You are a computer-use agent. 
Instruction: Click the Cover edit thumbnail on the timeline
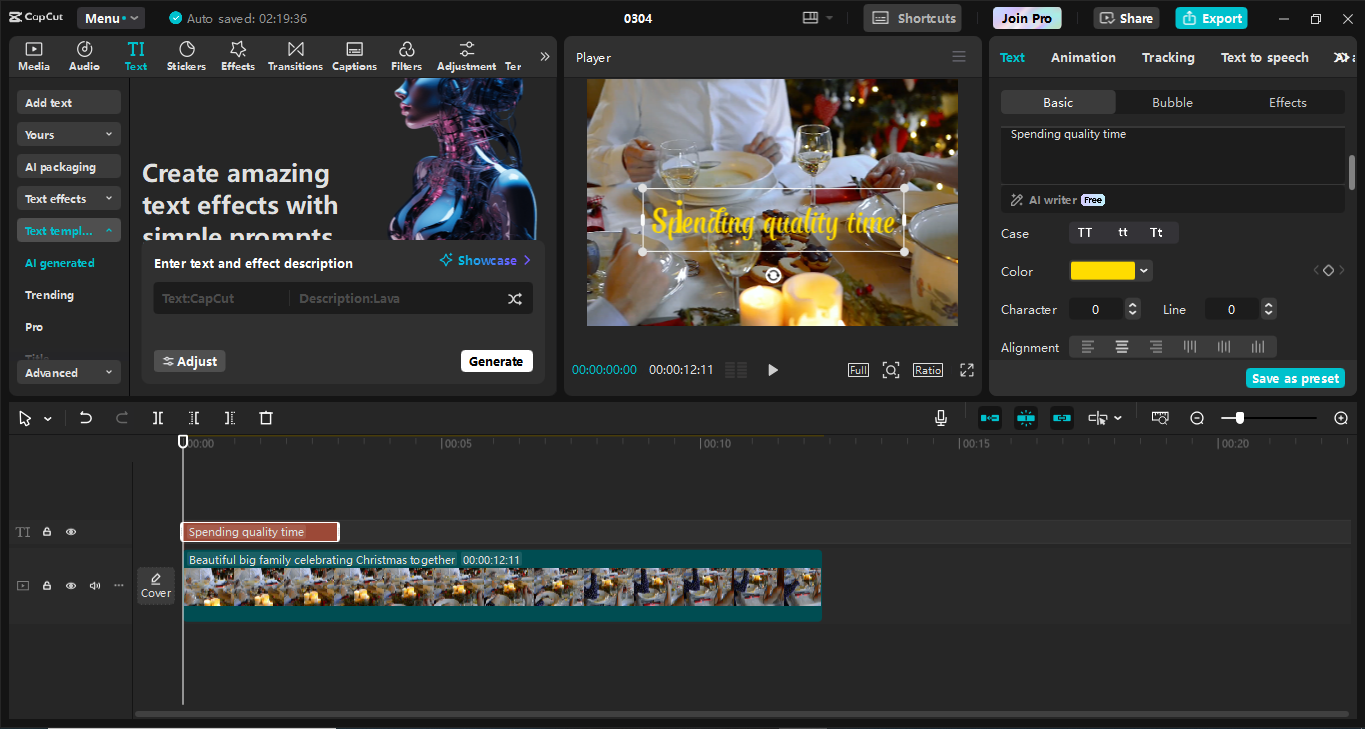click(155, 585)
